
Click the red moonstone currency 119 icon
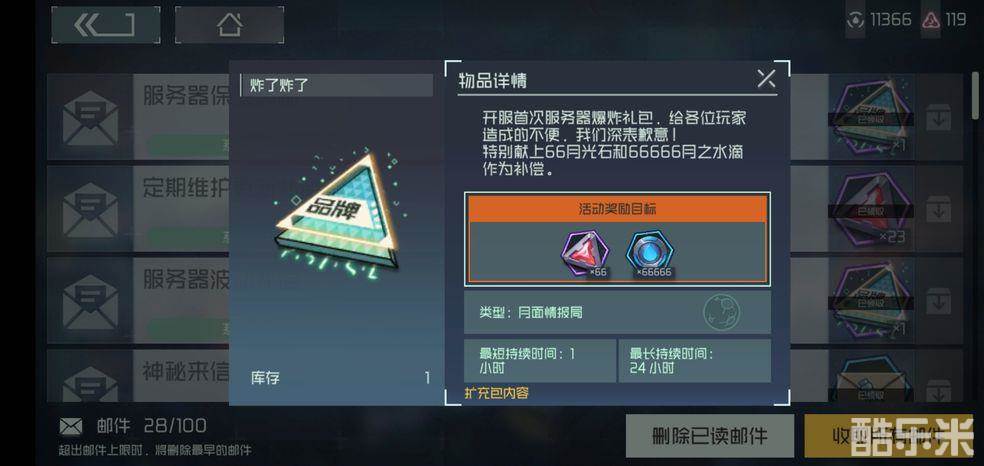coord(932,20)
